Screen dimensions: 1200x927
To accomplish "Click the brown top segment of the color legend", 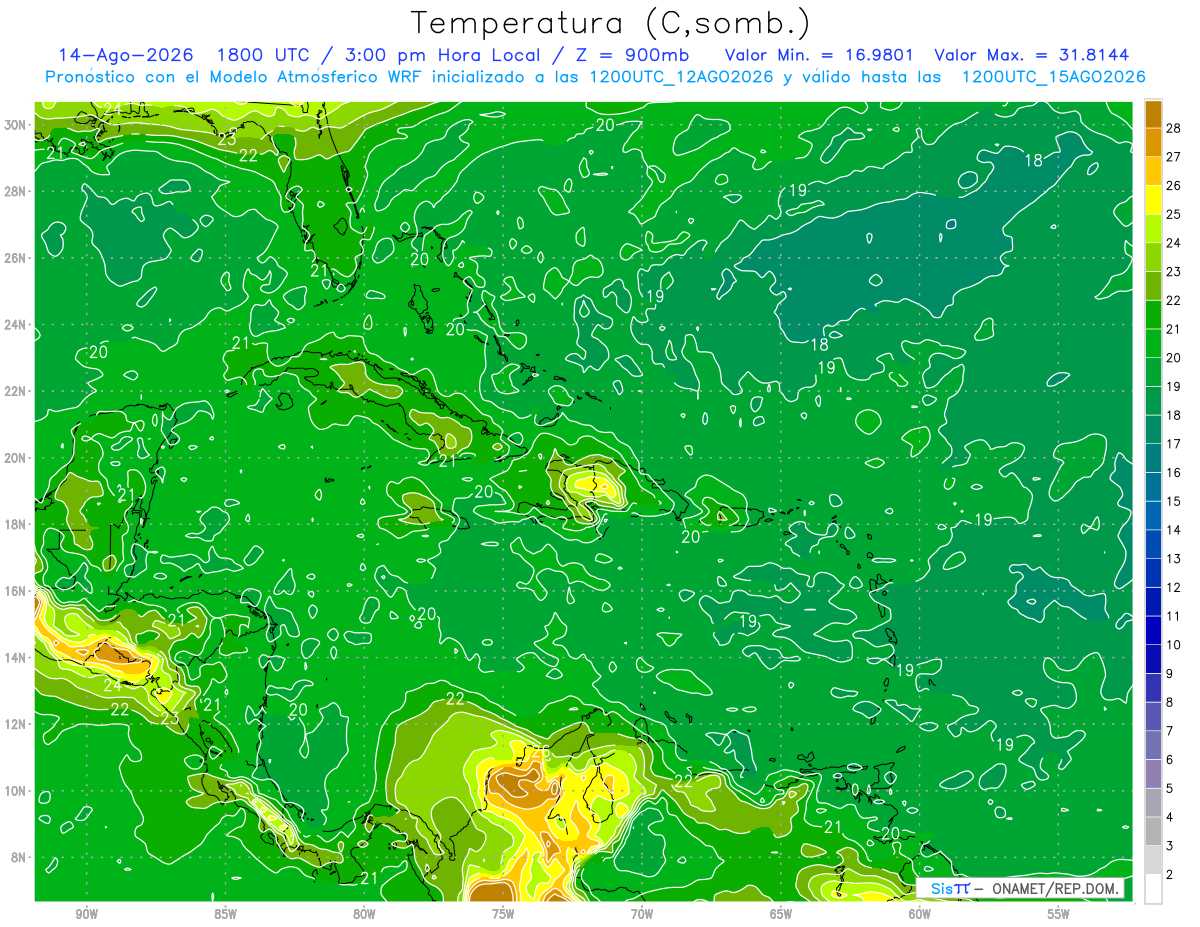I will pyautogui.click(x=1154, y=114).
